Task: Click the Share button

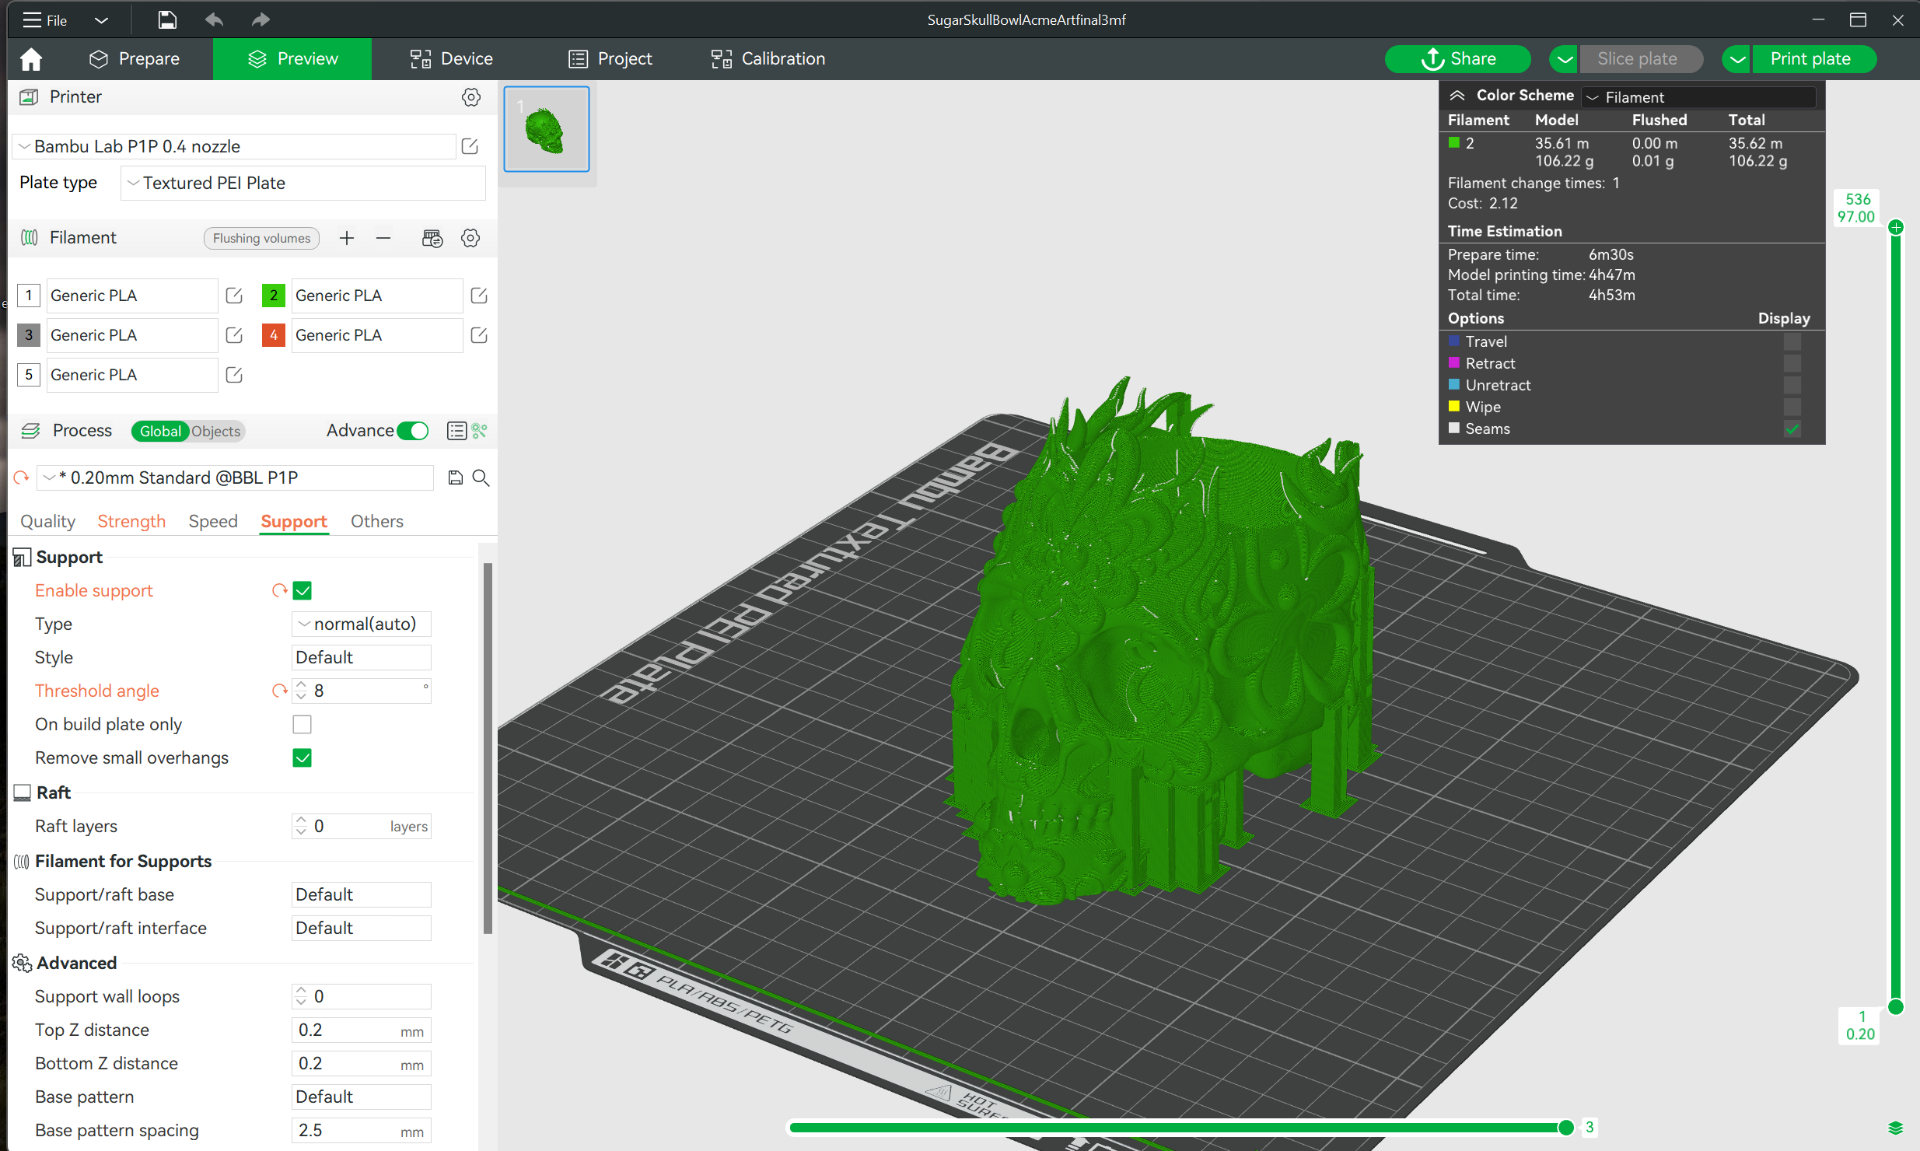Action: point(1458,59)
